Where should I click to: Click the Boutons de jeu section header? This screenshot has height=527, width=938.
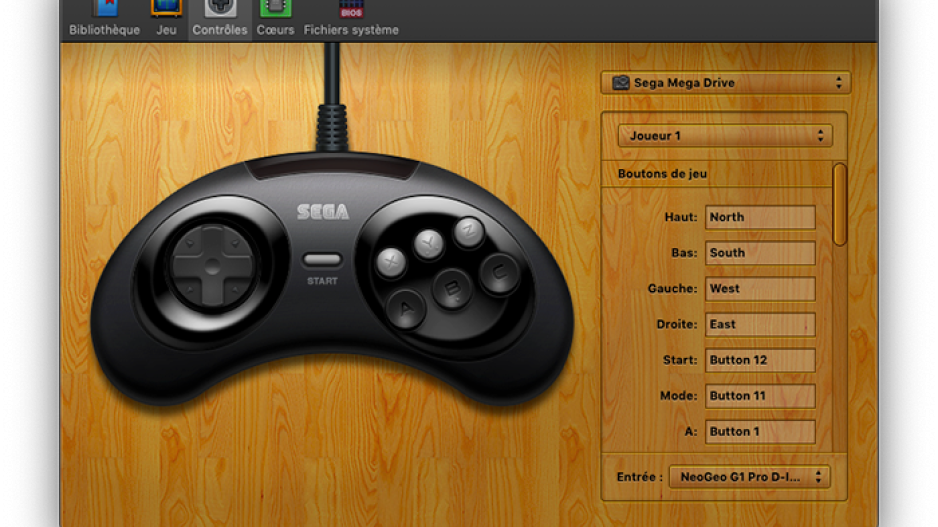(662, 174)
